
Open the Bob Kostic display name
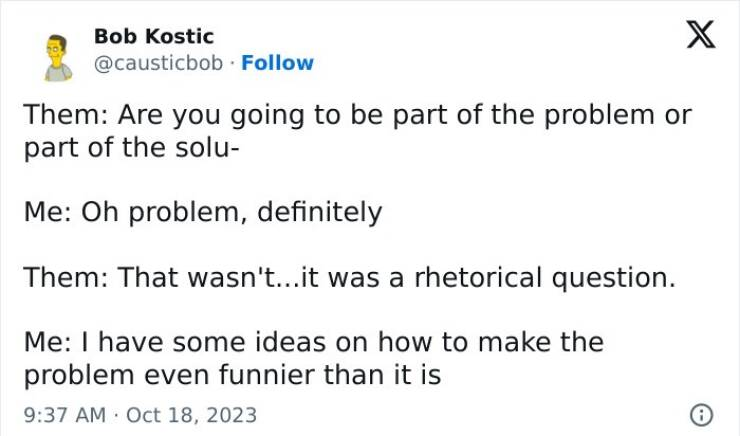[154, 36]
